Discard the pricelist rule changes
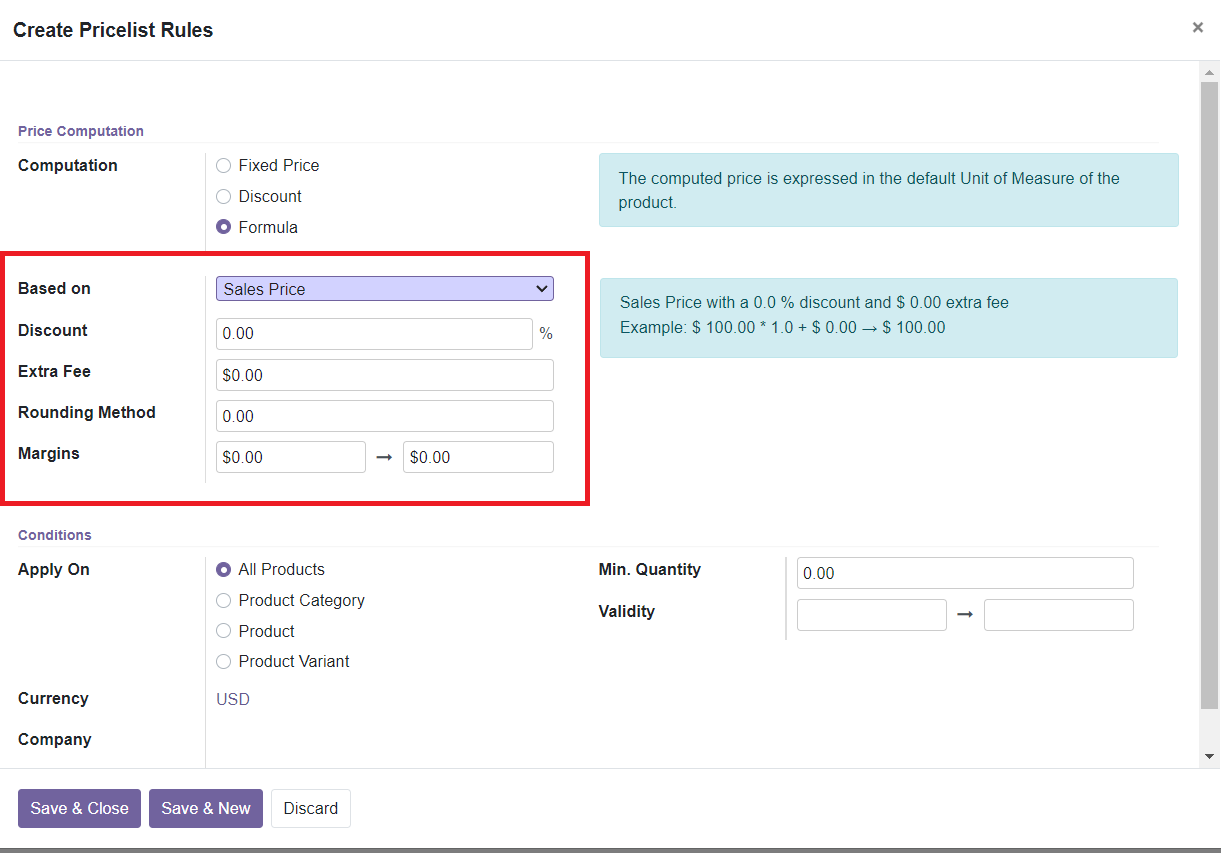1221x853 pixels. tap(310, 808)
